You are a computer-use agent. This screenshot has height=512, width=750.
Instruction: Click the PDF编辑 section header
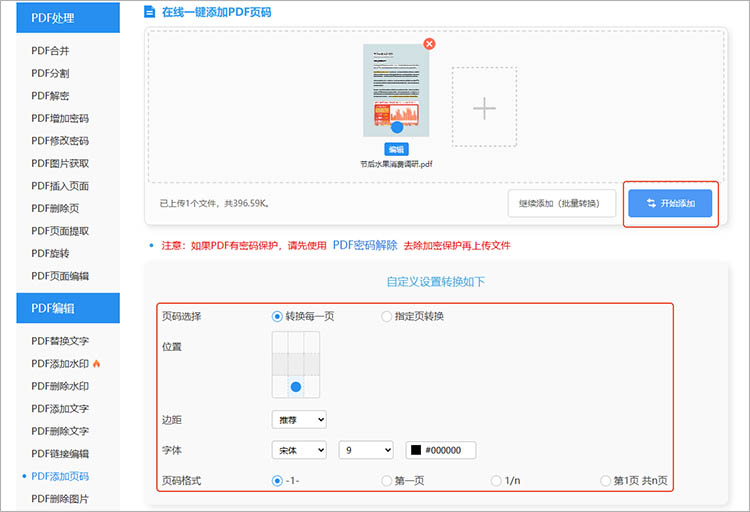pyautogui.click(x=68, y=308)
